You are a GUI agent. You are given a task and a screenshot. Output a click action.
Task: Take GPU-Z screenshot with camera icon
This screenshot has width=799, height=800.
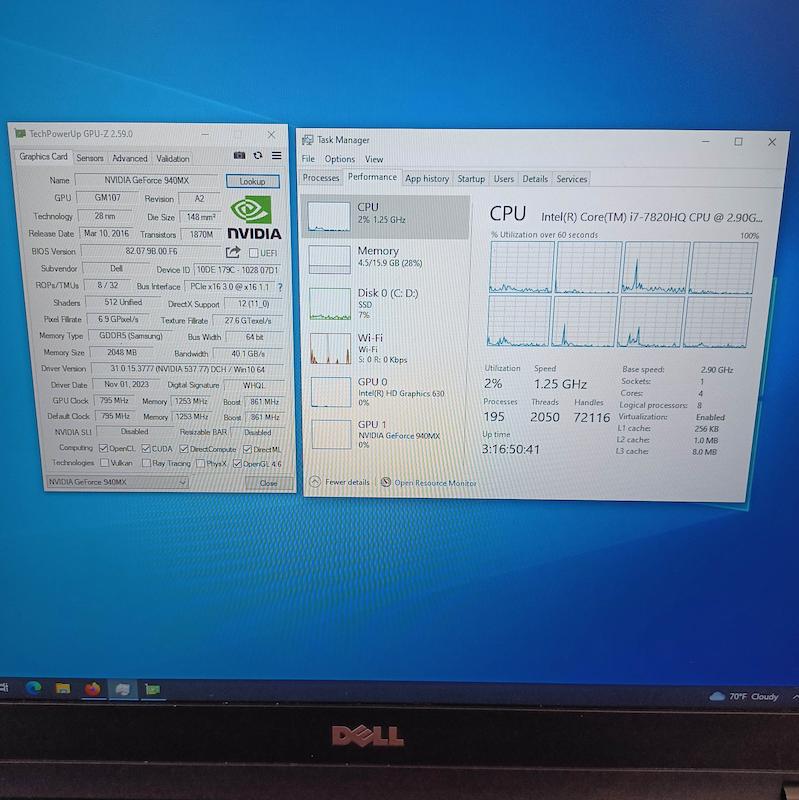coord(239,155)
